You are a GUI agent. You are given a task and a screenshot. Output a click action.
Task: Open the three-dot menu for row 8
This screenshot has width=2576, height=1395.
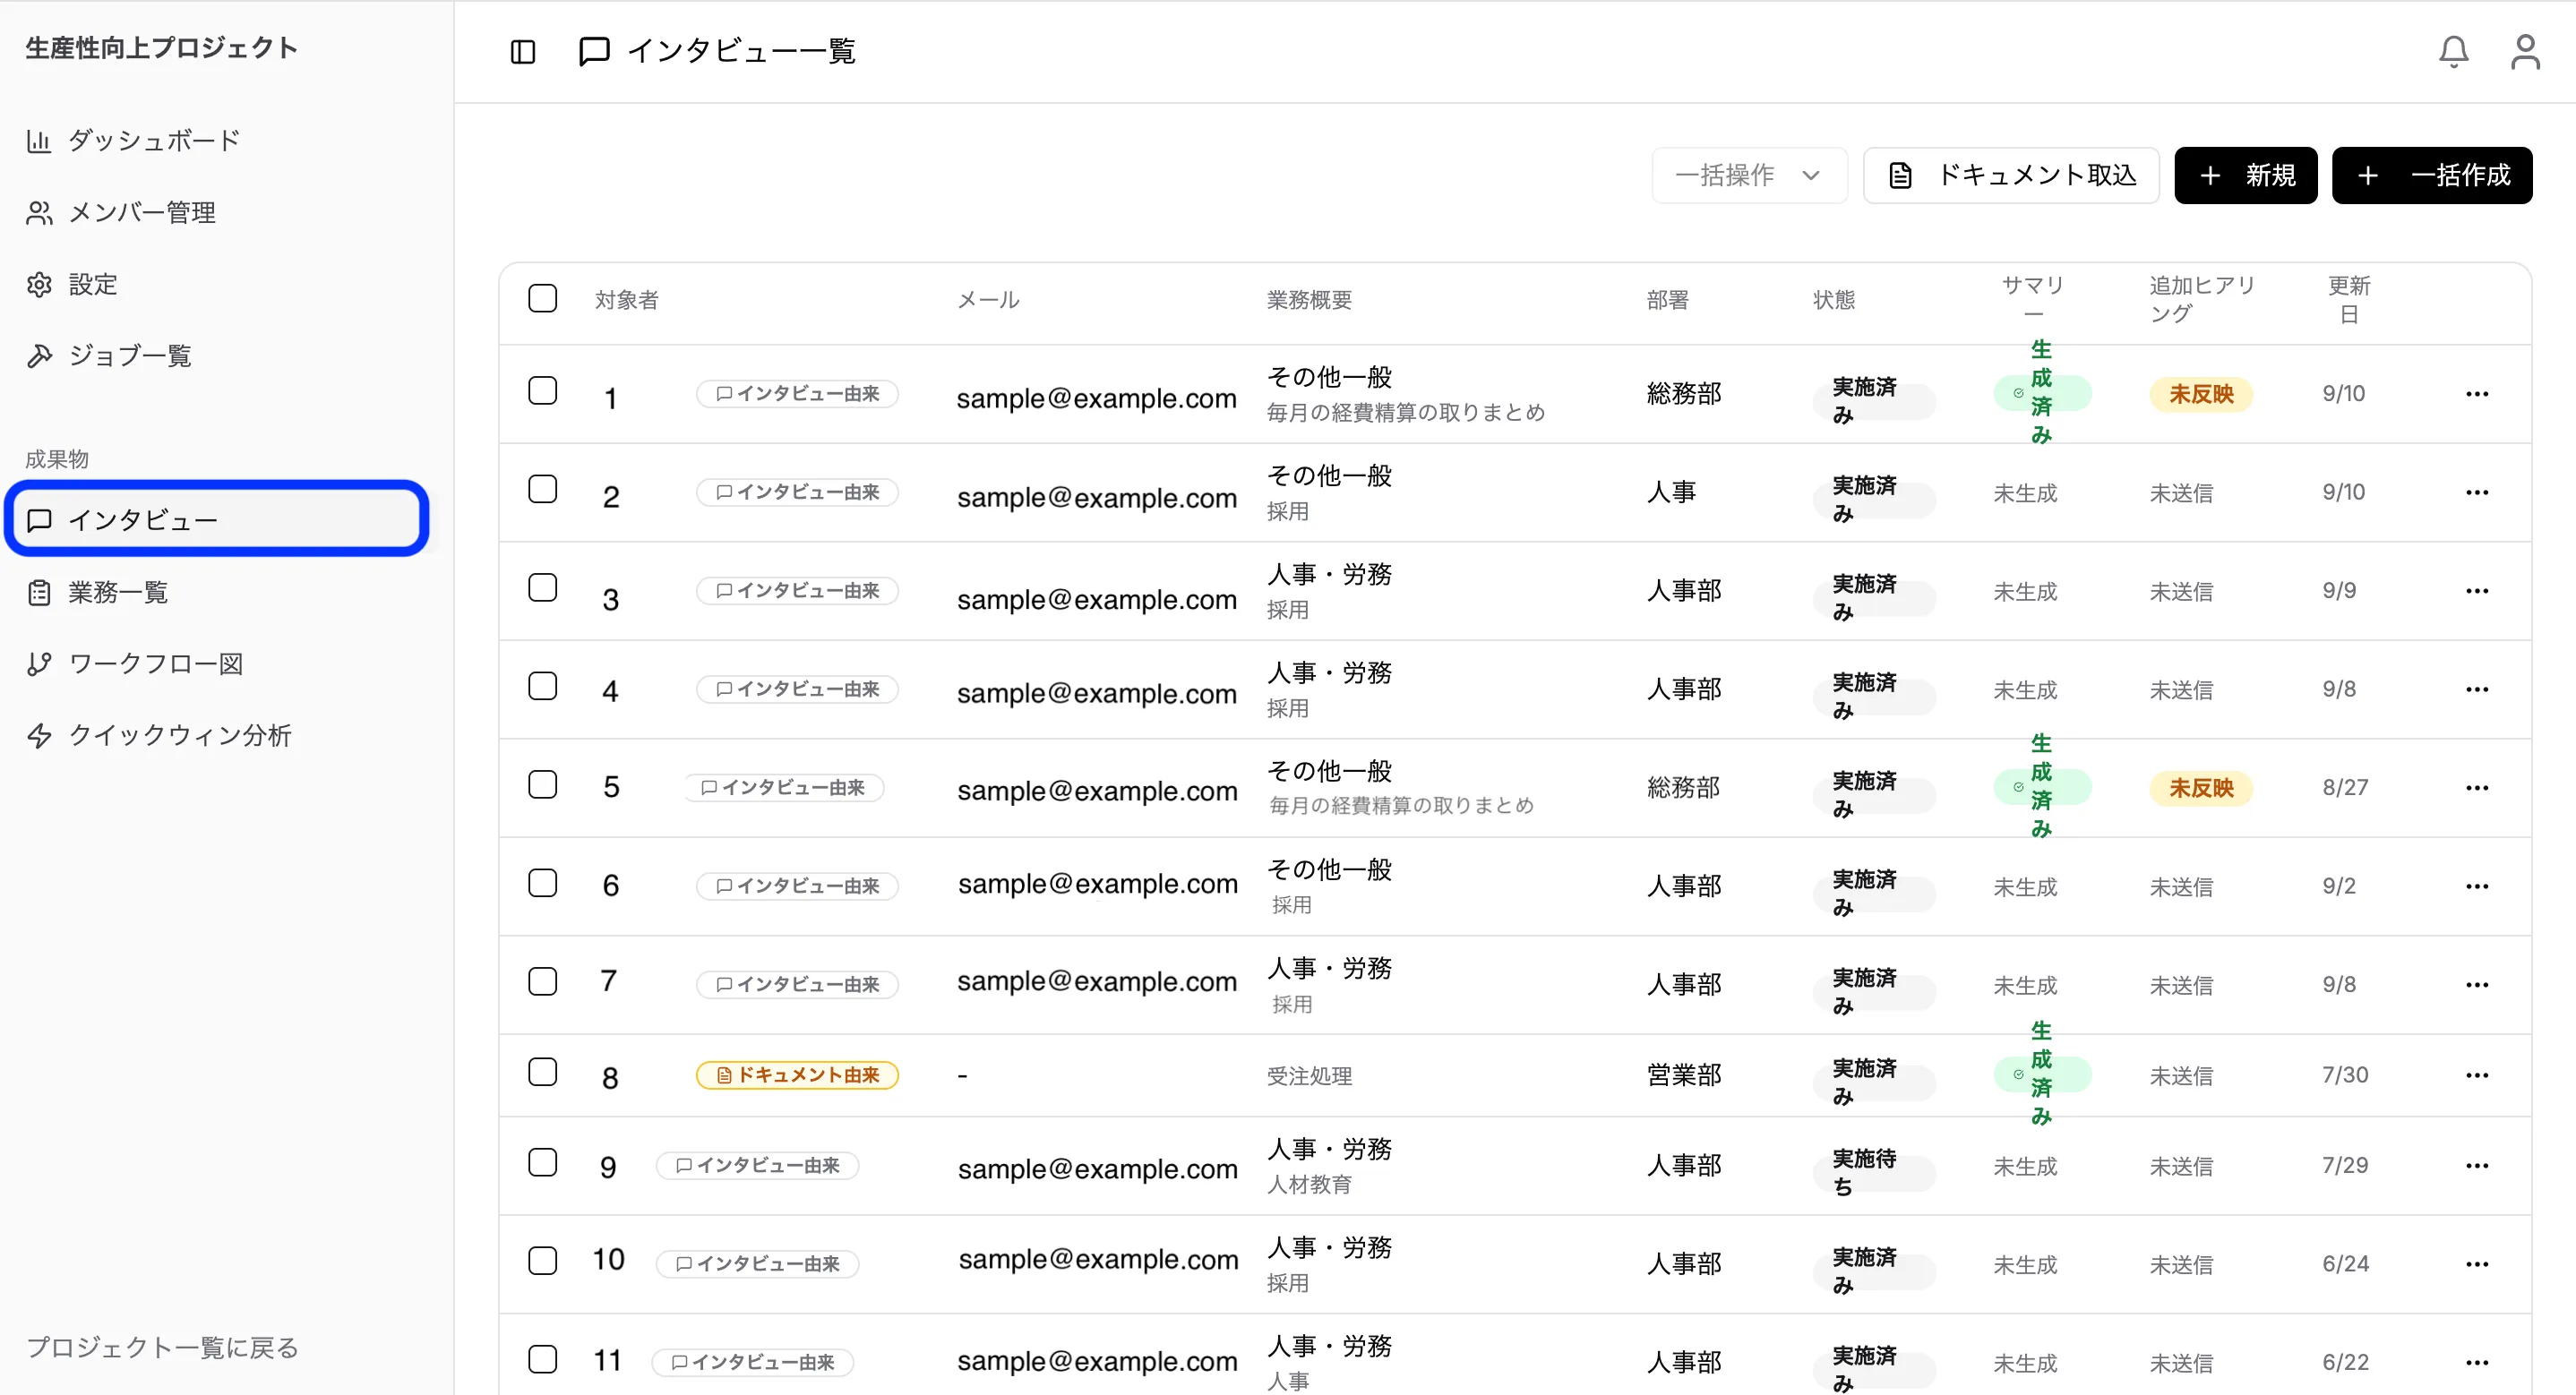coord(2477,1076)
